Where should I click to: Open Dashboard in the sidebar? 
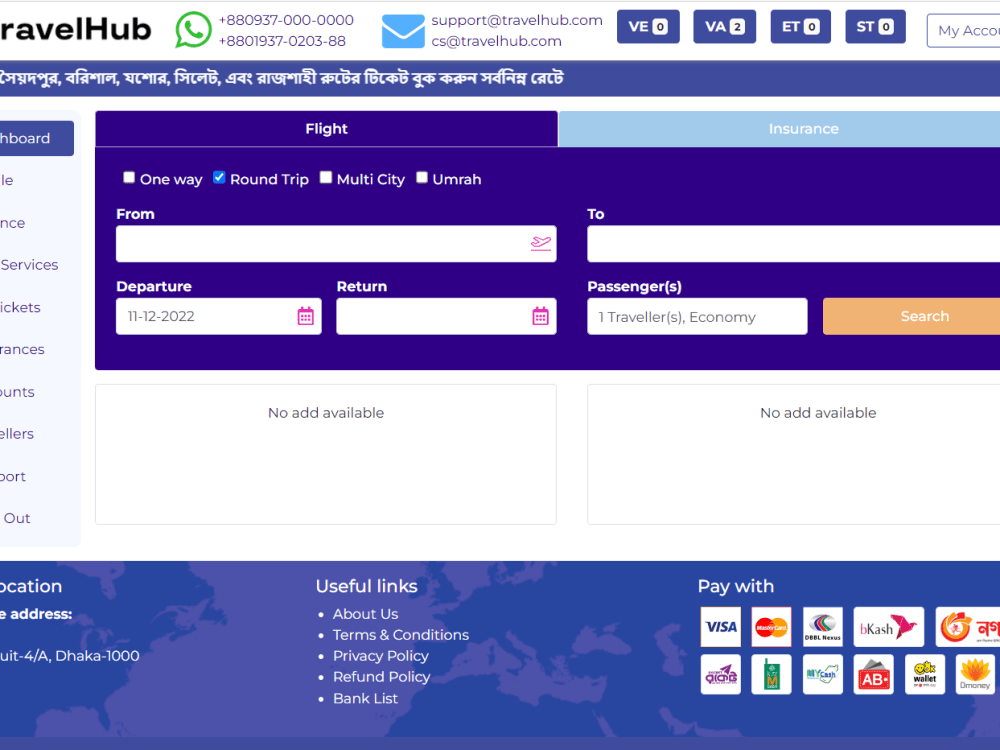click(35, 138)
